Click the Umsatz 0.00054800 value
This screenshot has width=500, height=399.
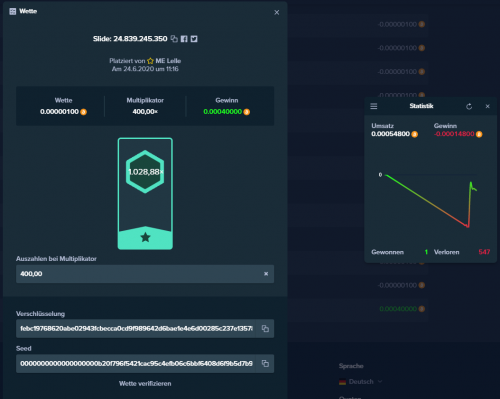pyautogui.click(x=390, y=134)
